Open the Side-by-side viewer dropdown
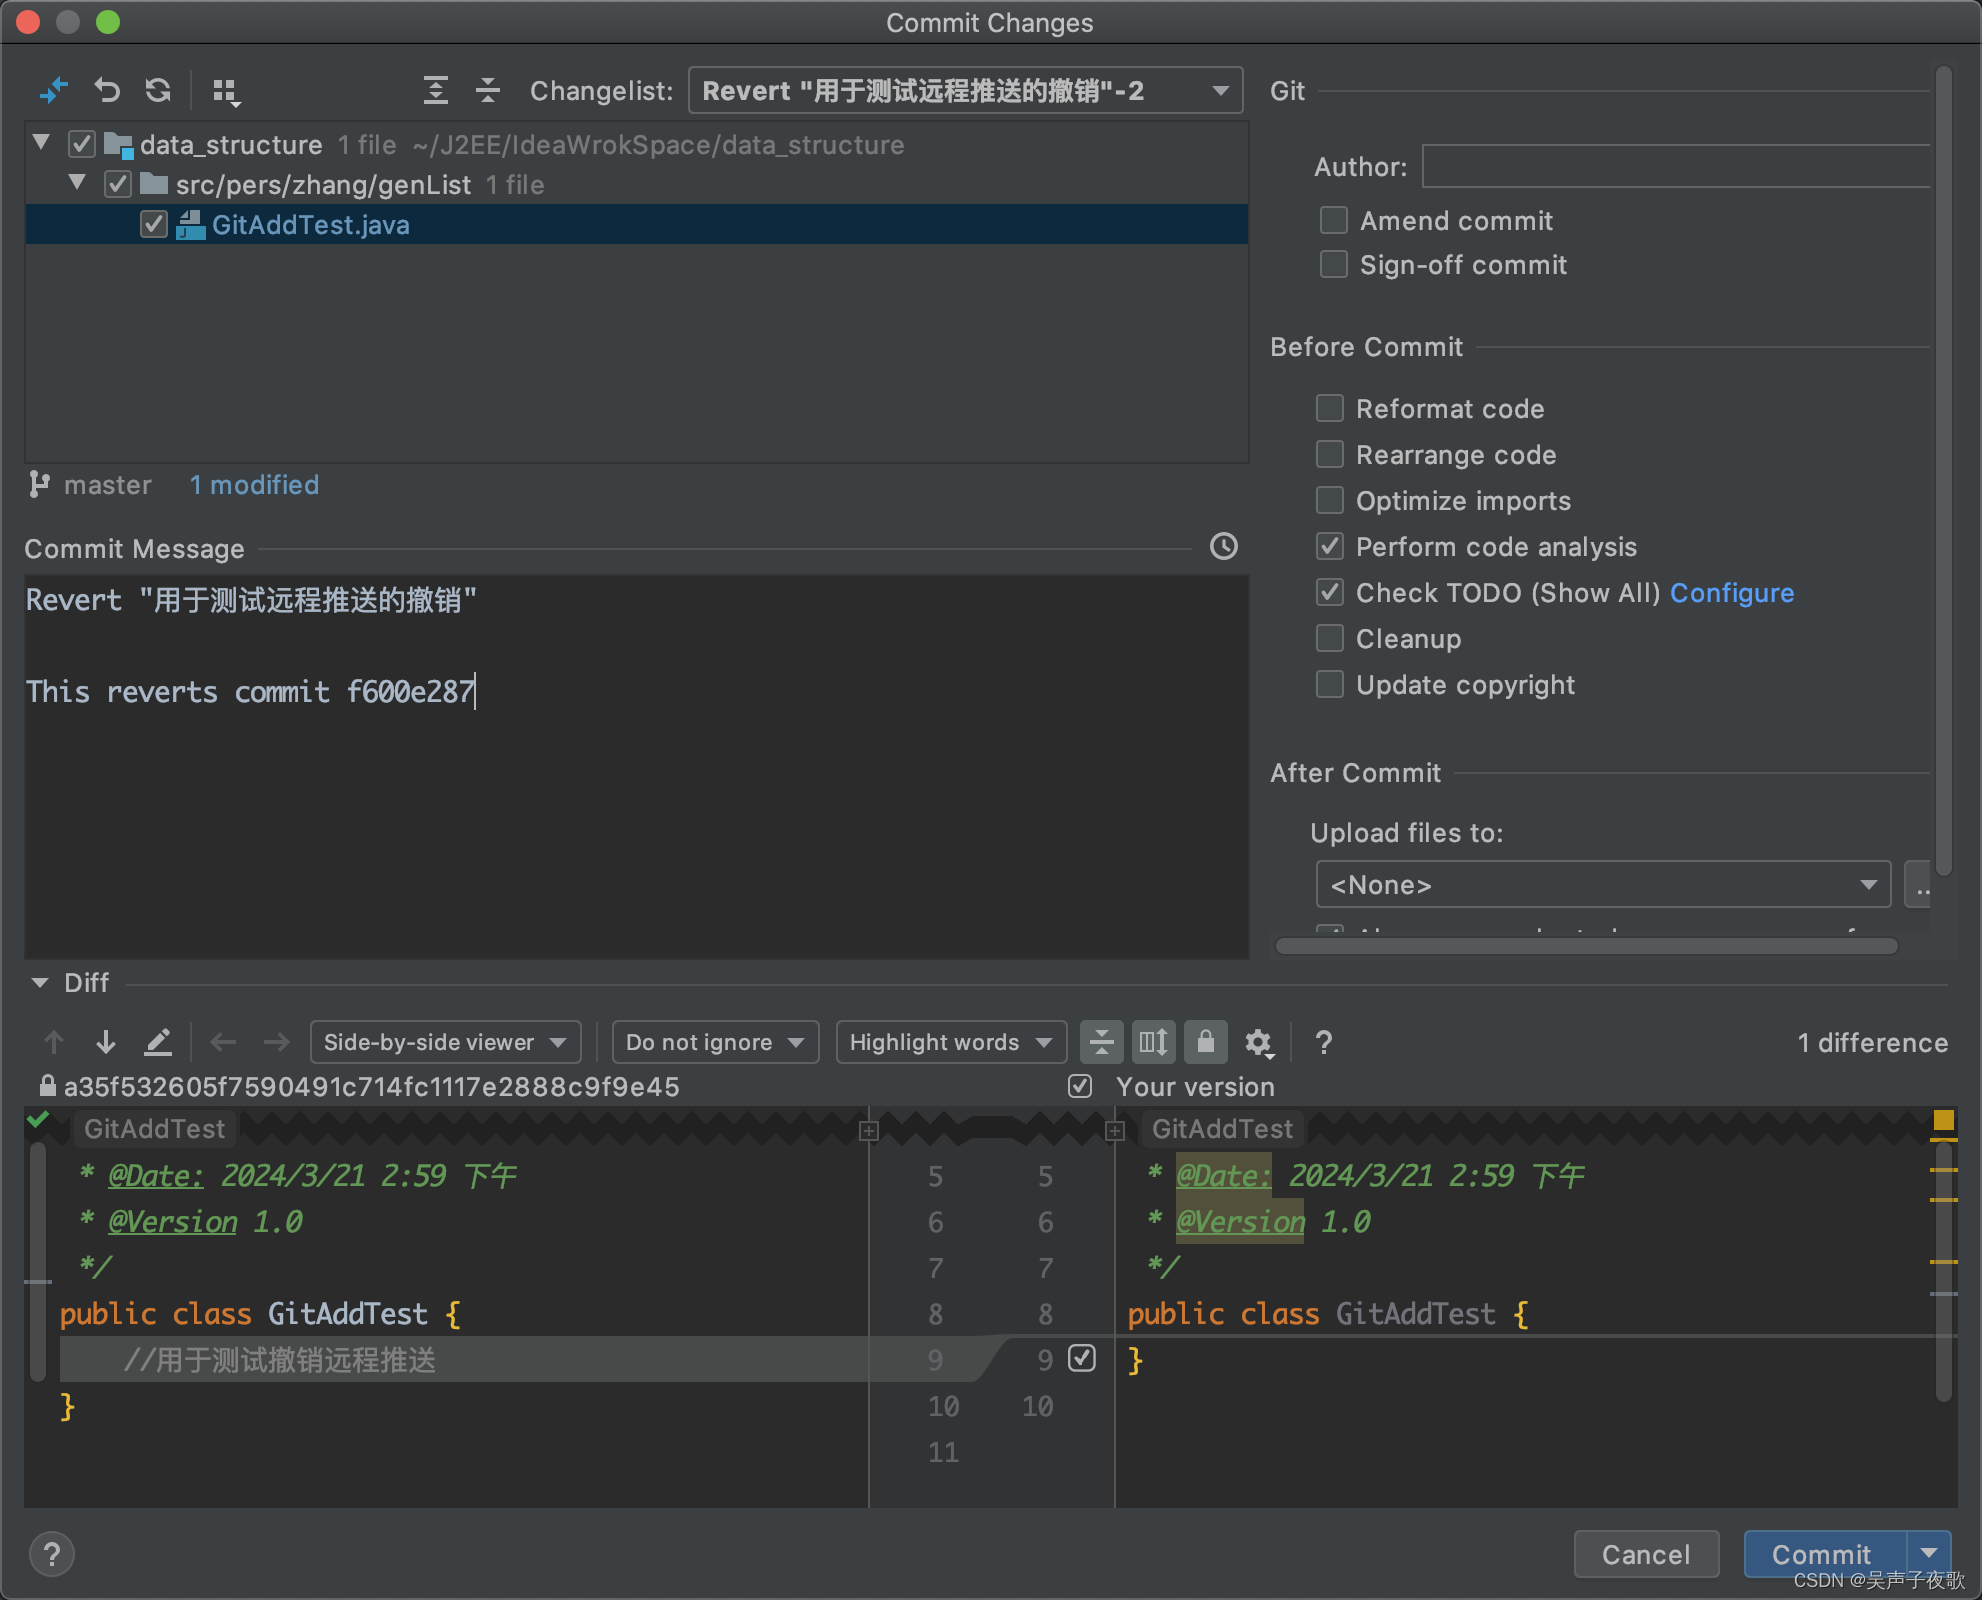This screenshot has width=1982, height=1600. click(x=445, y=1042)
